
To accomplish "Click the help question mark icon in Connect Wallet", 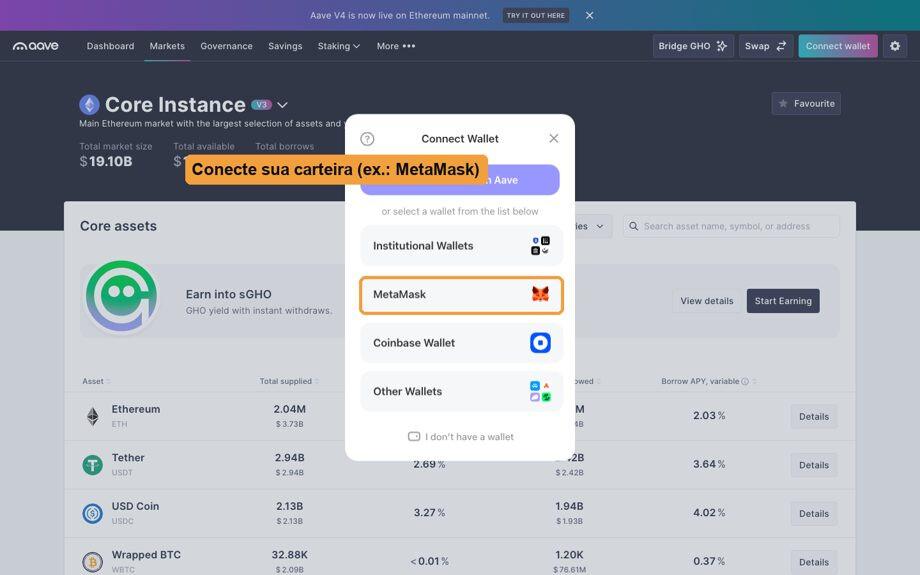I will tap(367, 138).
